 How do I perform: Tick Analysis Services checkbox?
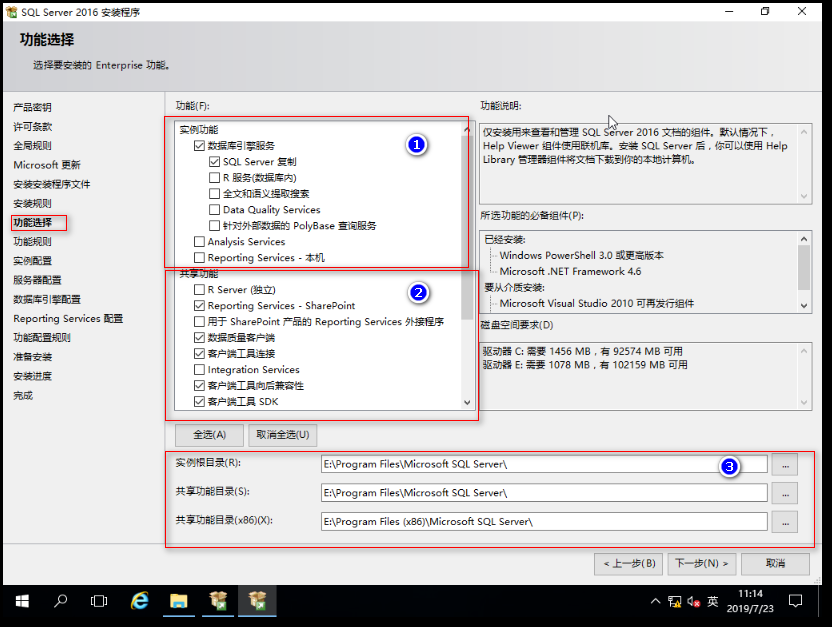200,242
